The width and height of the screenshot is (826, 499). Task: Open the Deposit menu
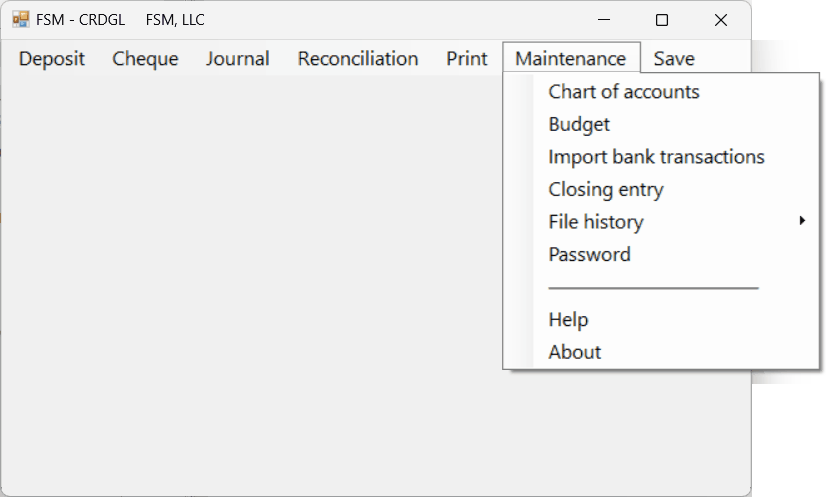click(52, 58)
